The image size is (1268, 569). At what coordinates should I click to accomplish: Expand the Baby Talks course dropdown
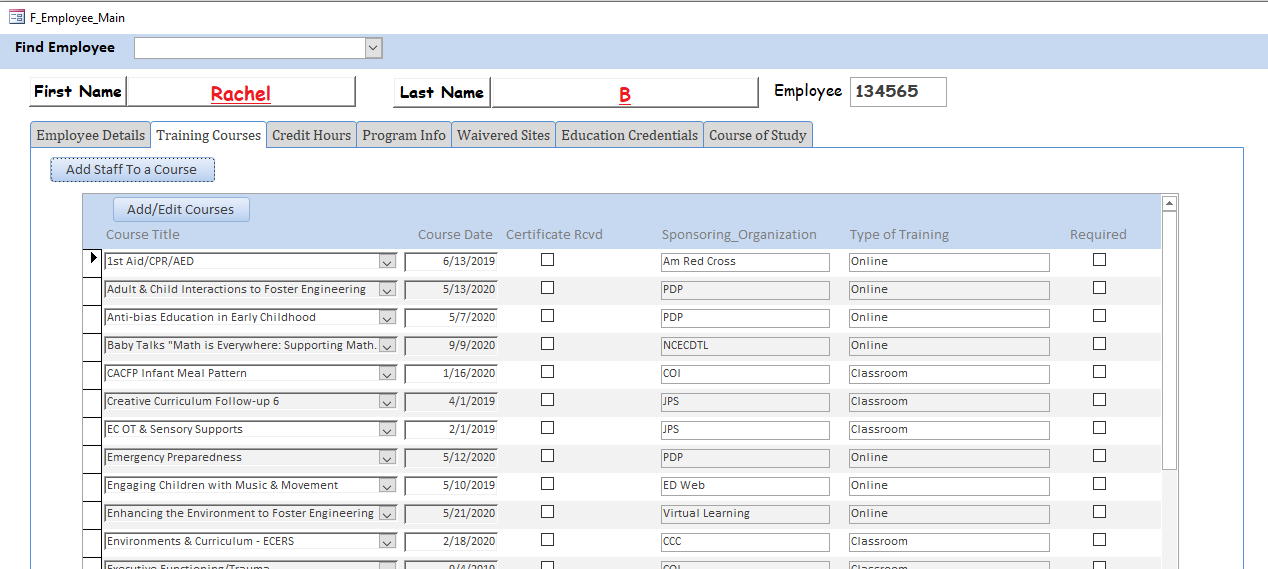[387, 346]
